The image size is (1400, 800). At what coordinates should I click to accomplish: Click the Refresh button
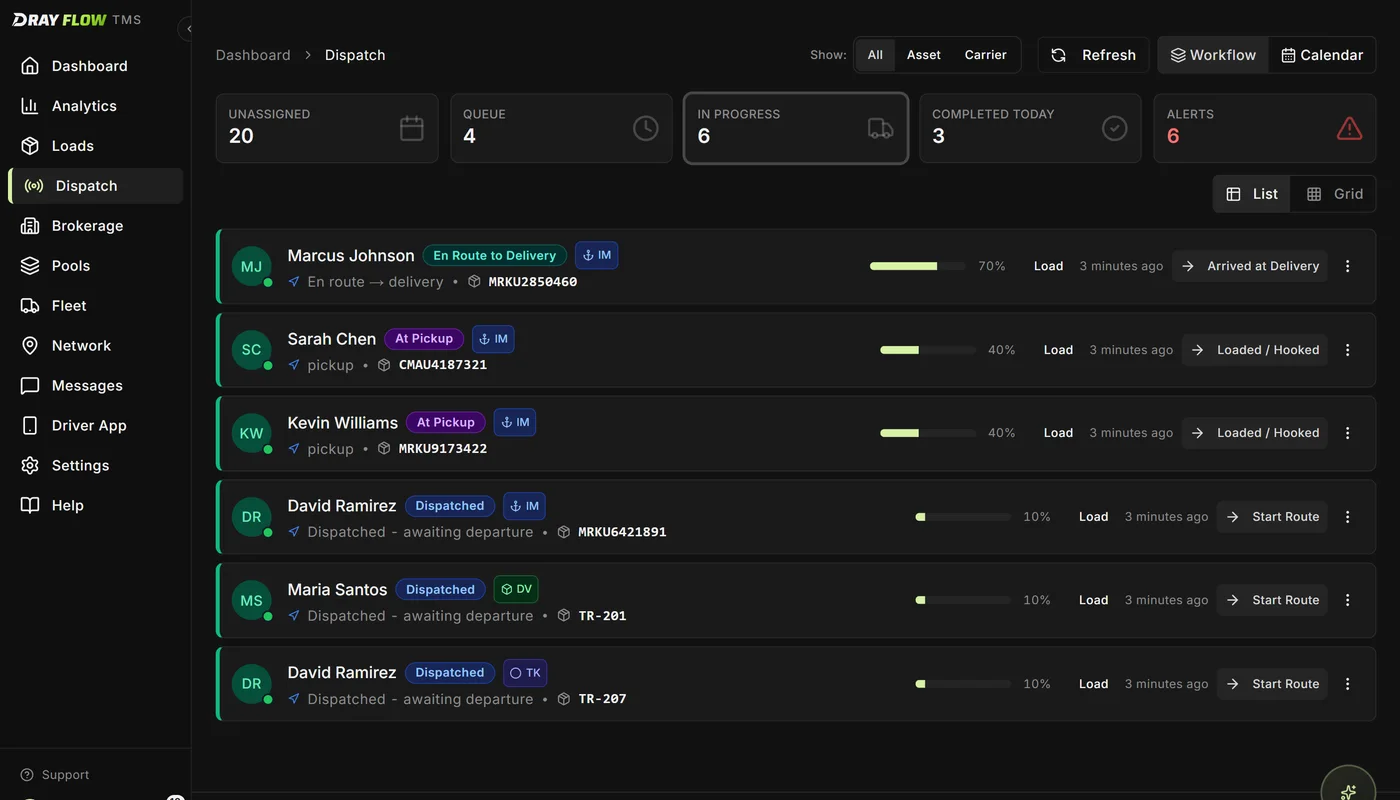[1093, 55]
